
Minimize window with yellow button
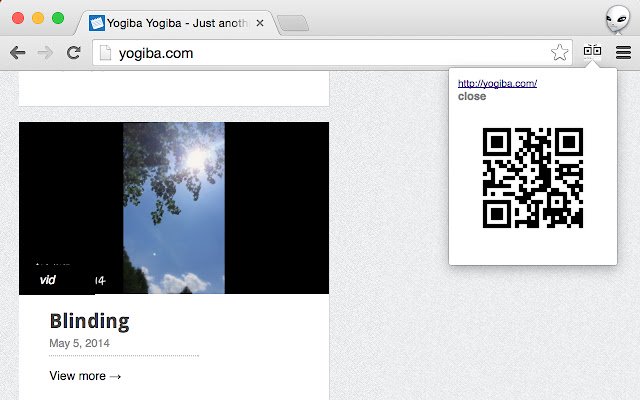click(38, 18)
